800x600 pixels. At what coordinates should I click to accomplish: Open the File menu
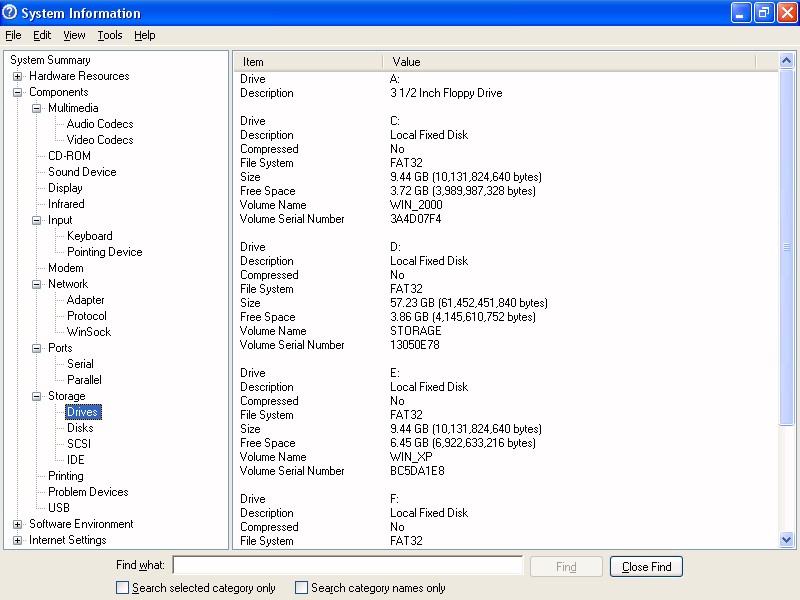click(13, 35)
